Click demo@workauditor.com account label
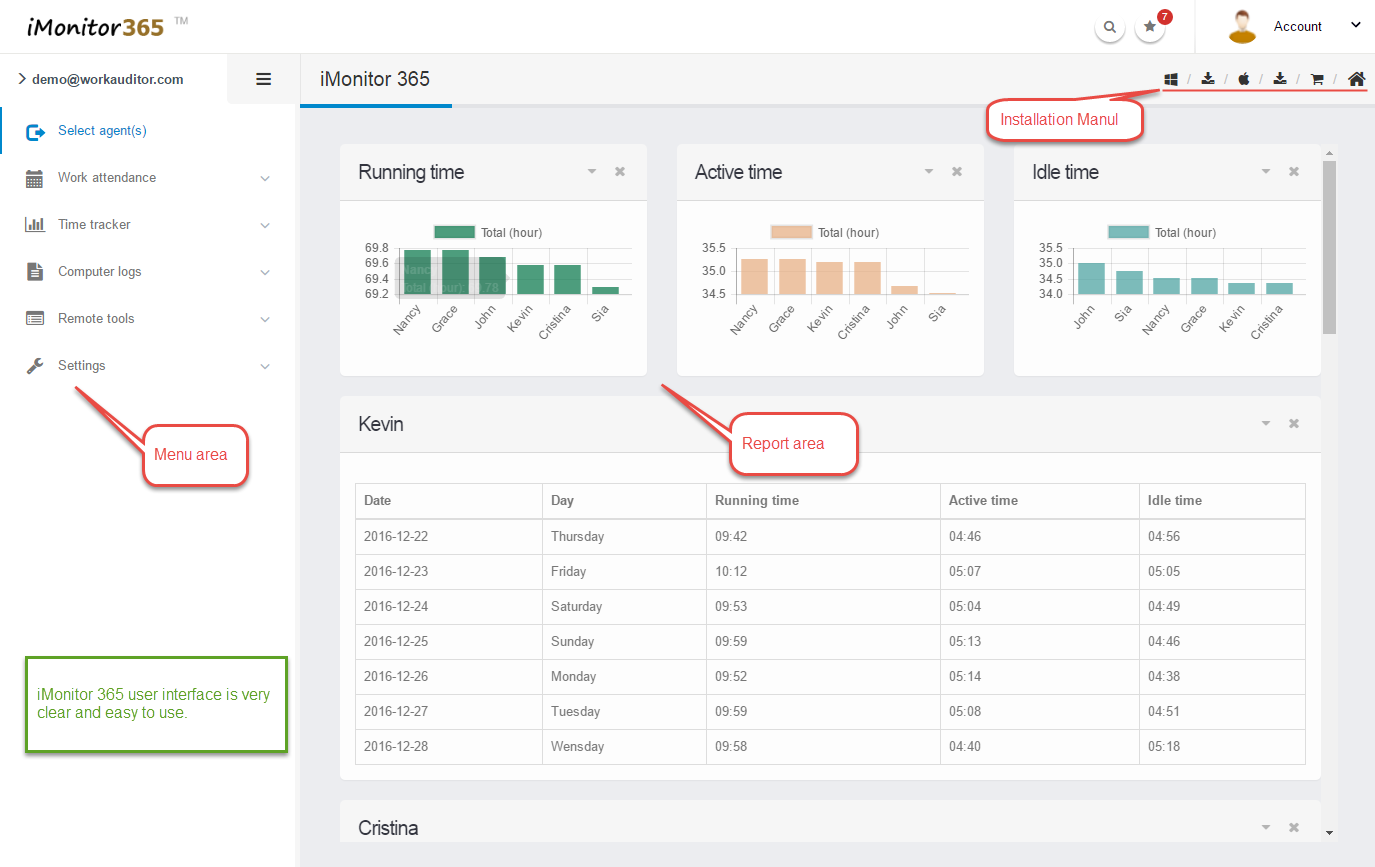1375x867 pixels. 108,79
